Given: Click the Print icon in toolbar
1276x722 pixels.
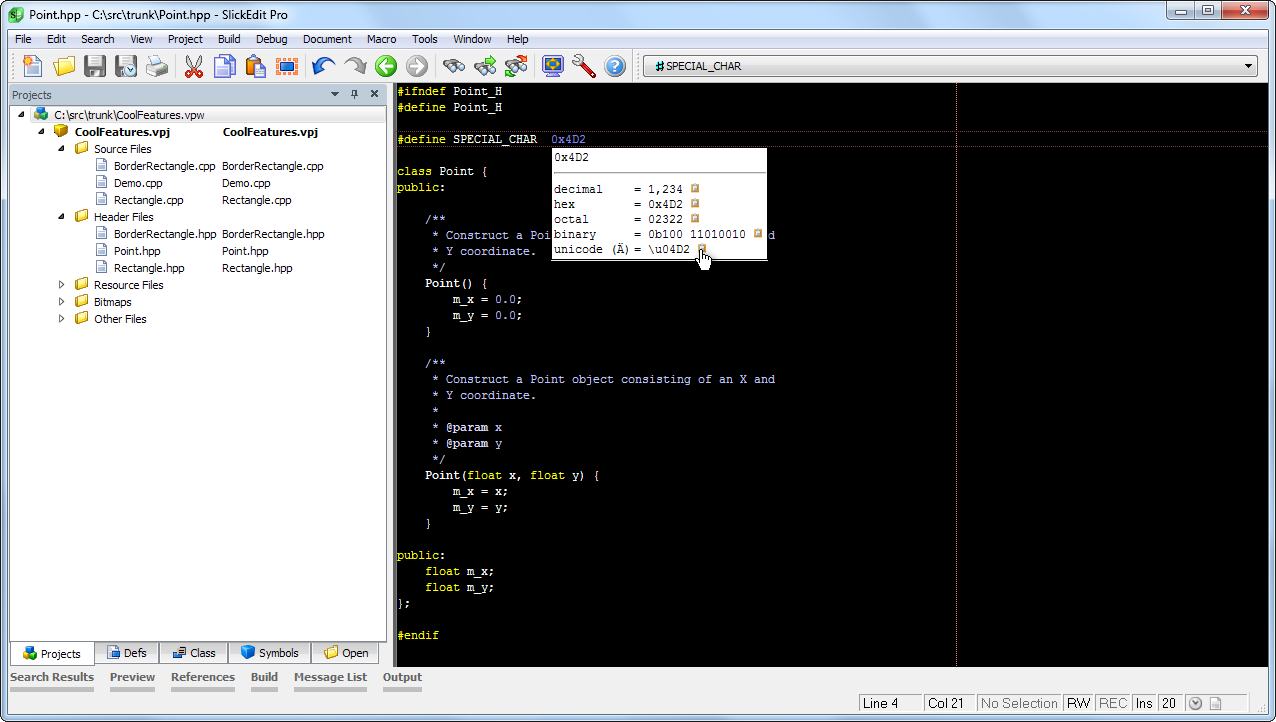Looking at the screenshot, I should click(157, 67).
